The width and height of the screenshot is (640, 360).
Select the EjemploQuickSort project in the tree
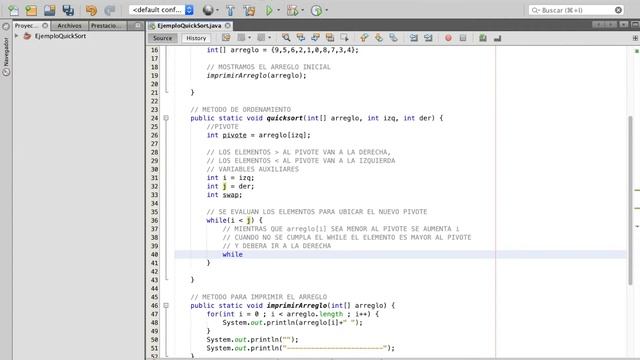60,36
